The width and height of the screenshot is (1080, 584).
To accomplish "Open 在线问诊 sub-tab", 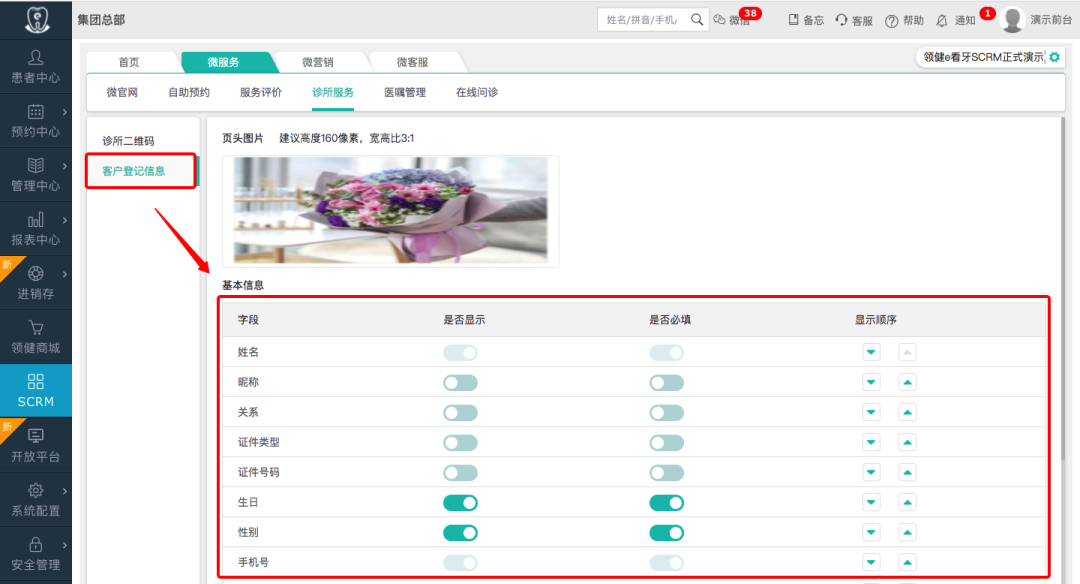I will [477, 92].
